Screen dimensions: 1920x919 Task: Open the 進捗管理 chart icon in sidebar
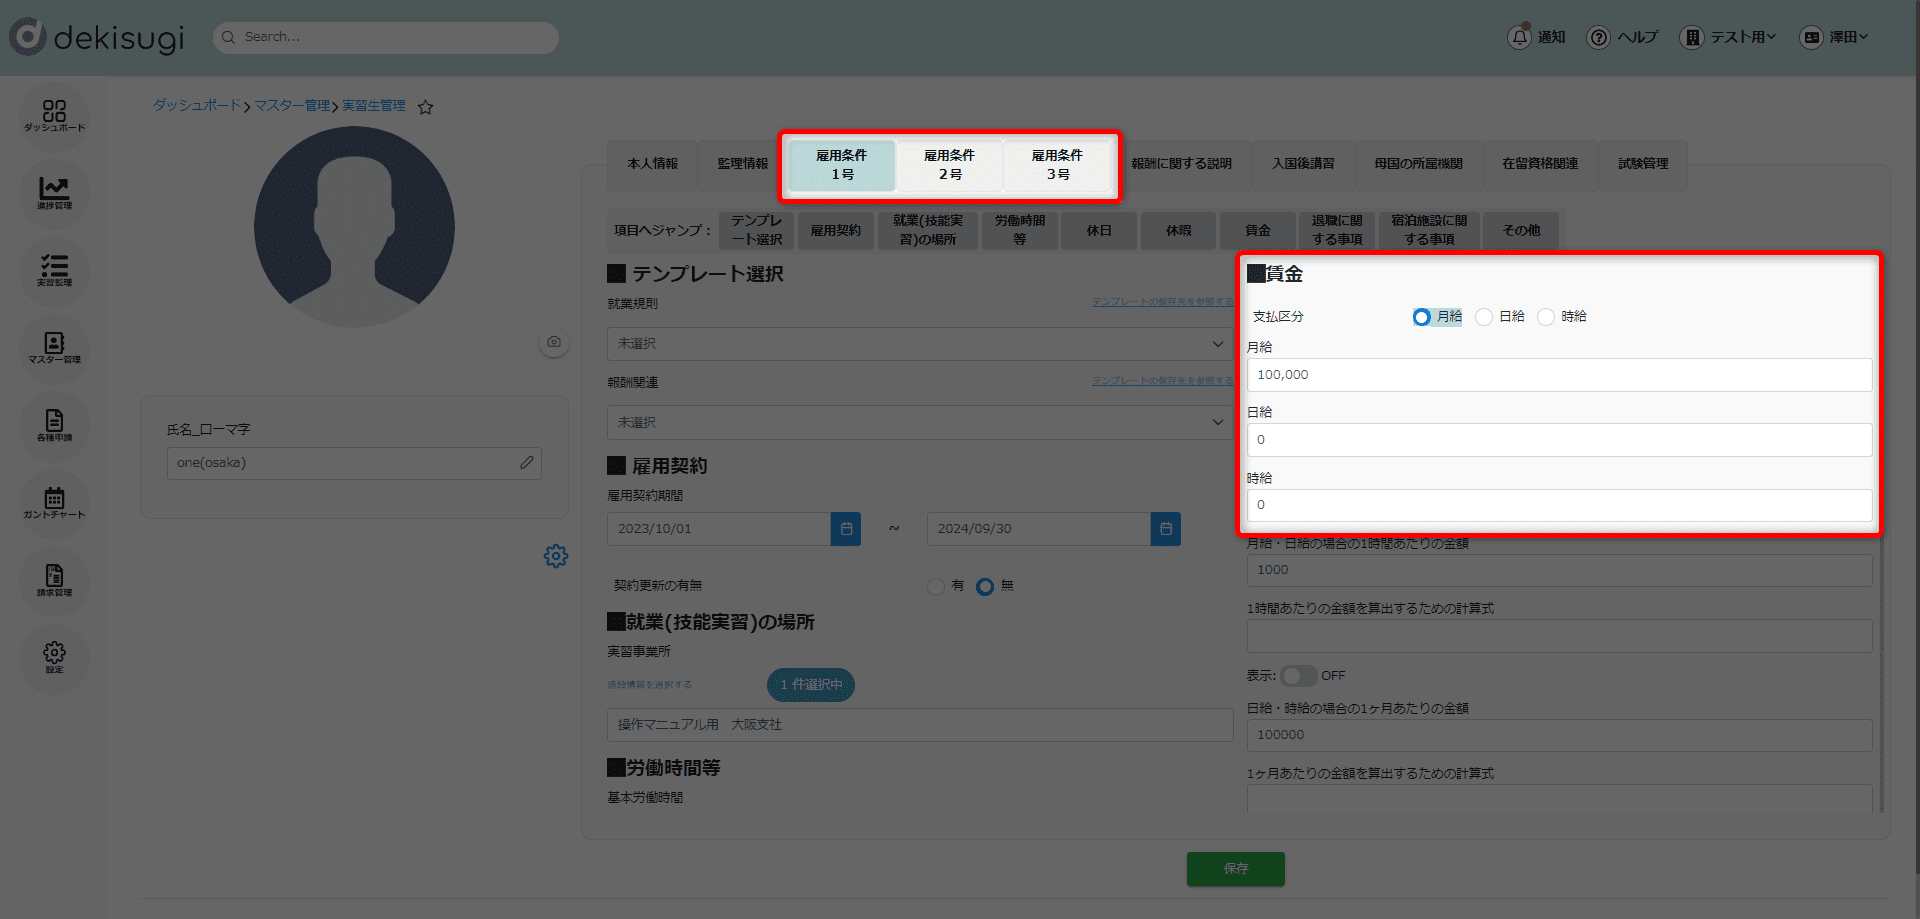click(x=54, y=192)
